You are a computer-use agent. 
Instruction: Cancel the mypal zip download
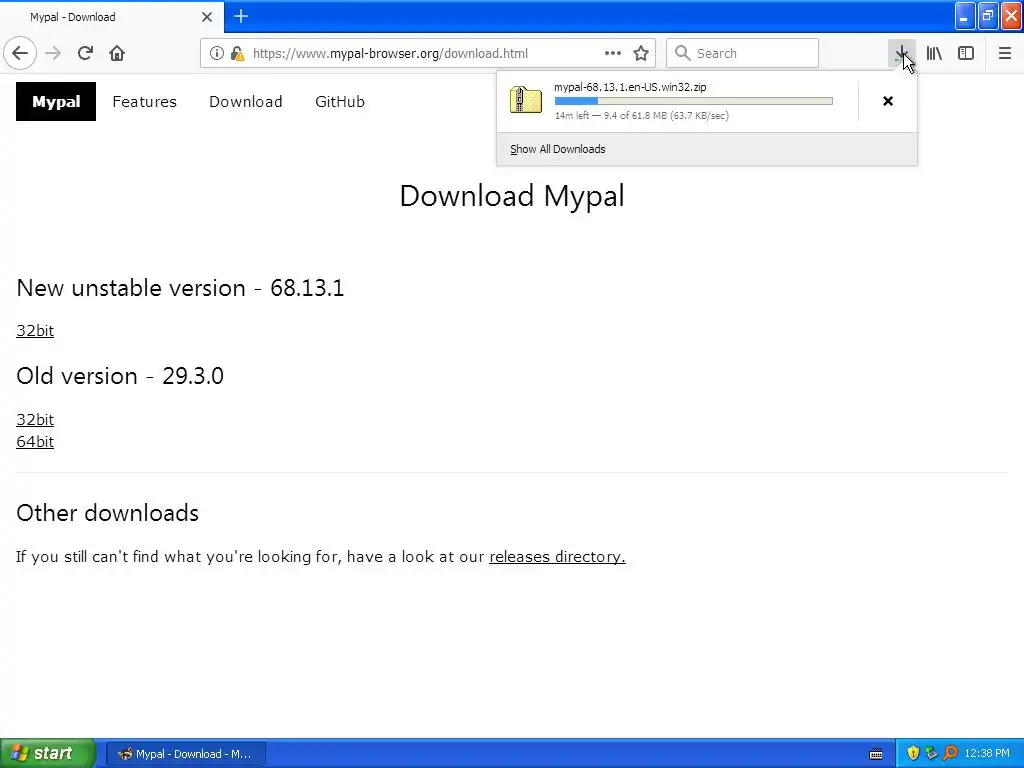(x=888, y=101)
